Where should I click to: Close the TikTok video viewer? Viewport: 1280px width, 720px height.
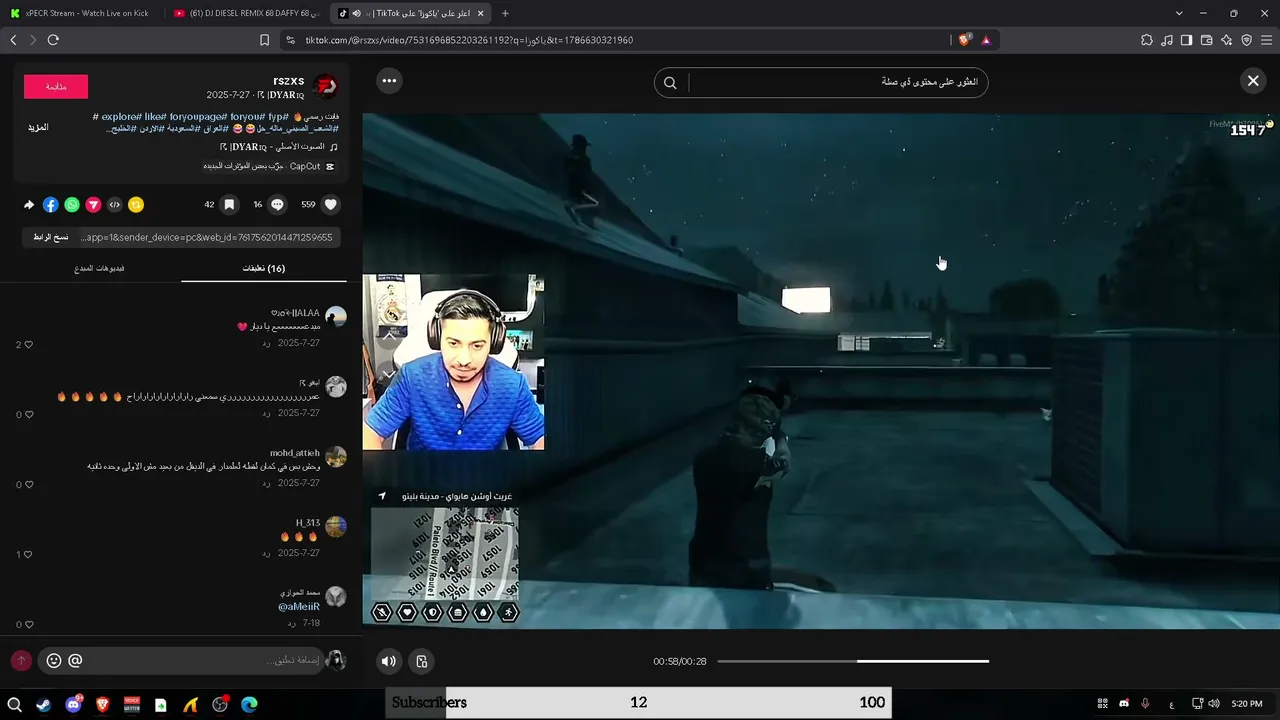point(1253,81)
